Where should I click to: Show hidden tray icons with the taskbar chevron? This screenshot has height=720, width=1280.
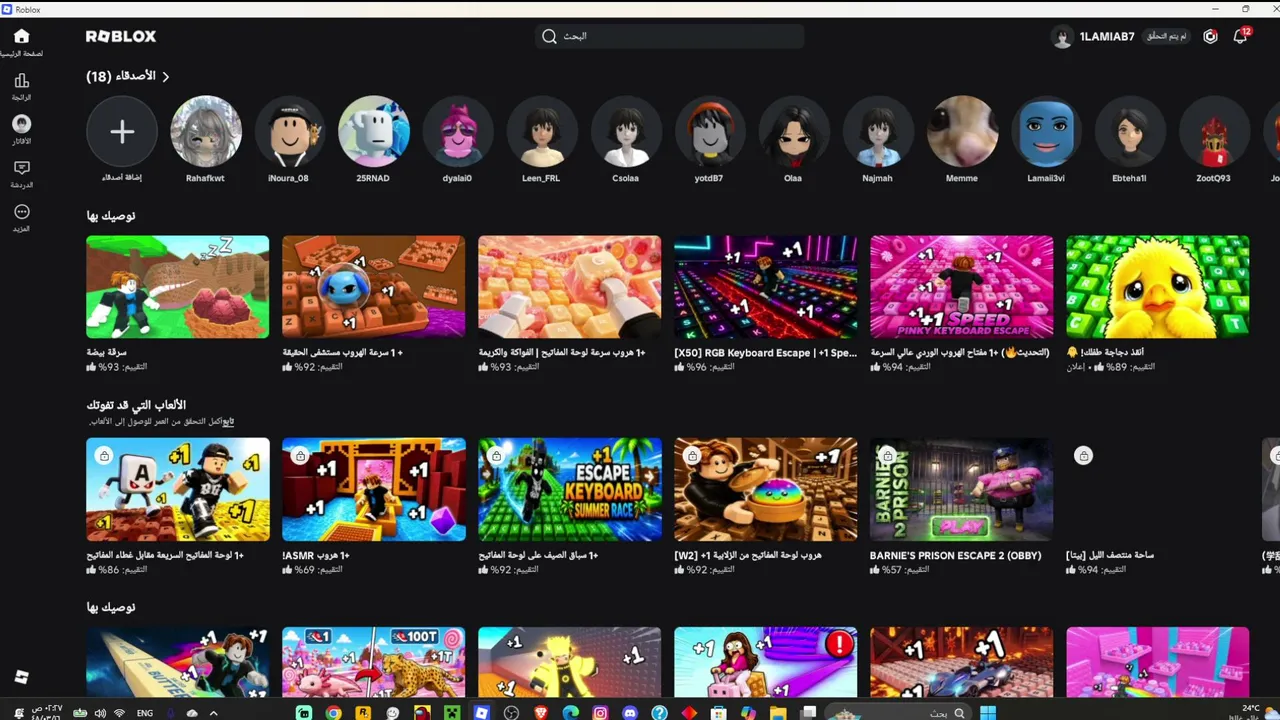(214, 713)
